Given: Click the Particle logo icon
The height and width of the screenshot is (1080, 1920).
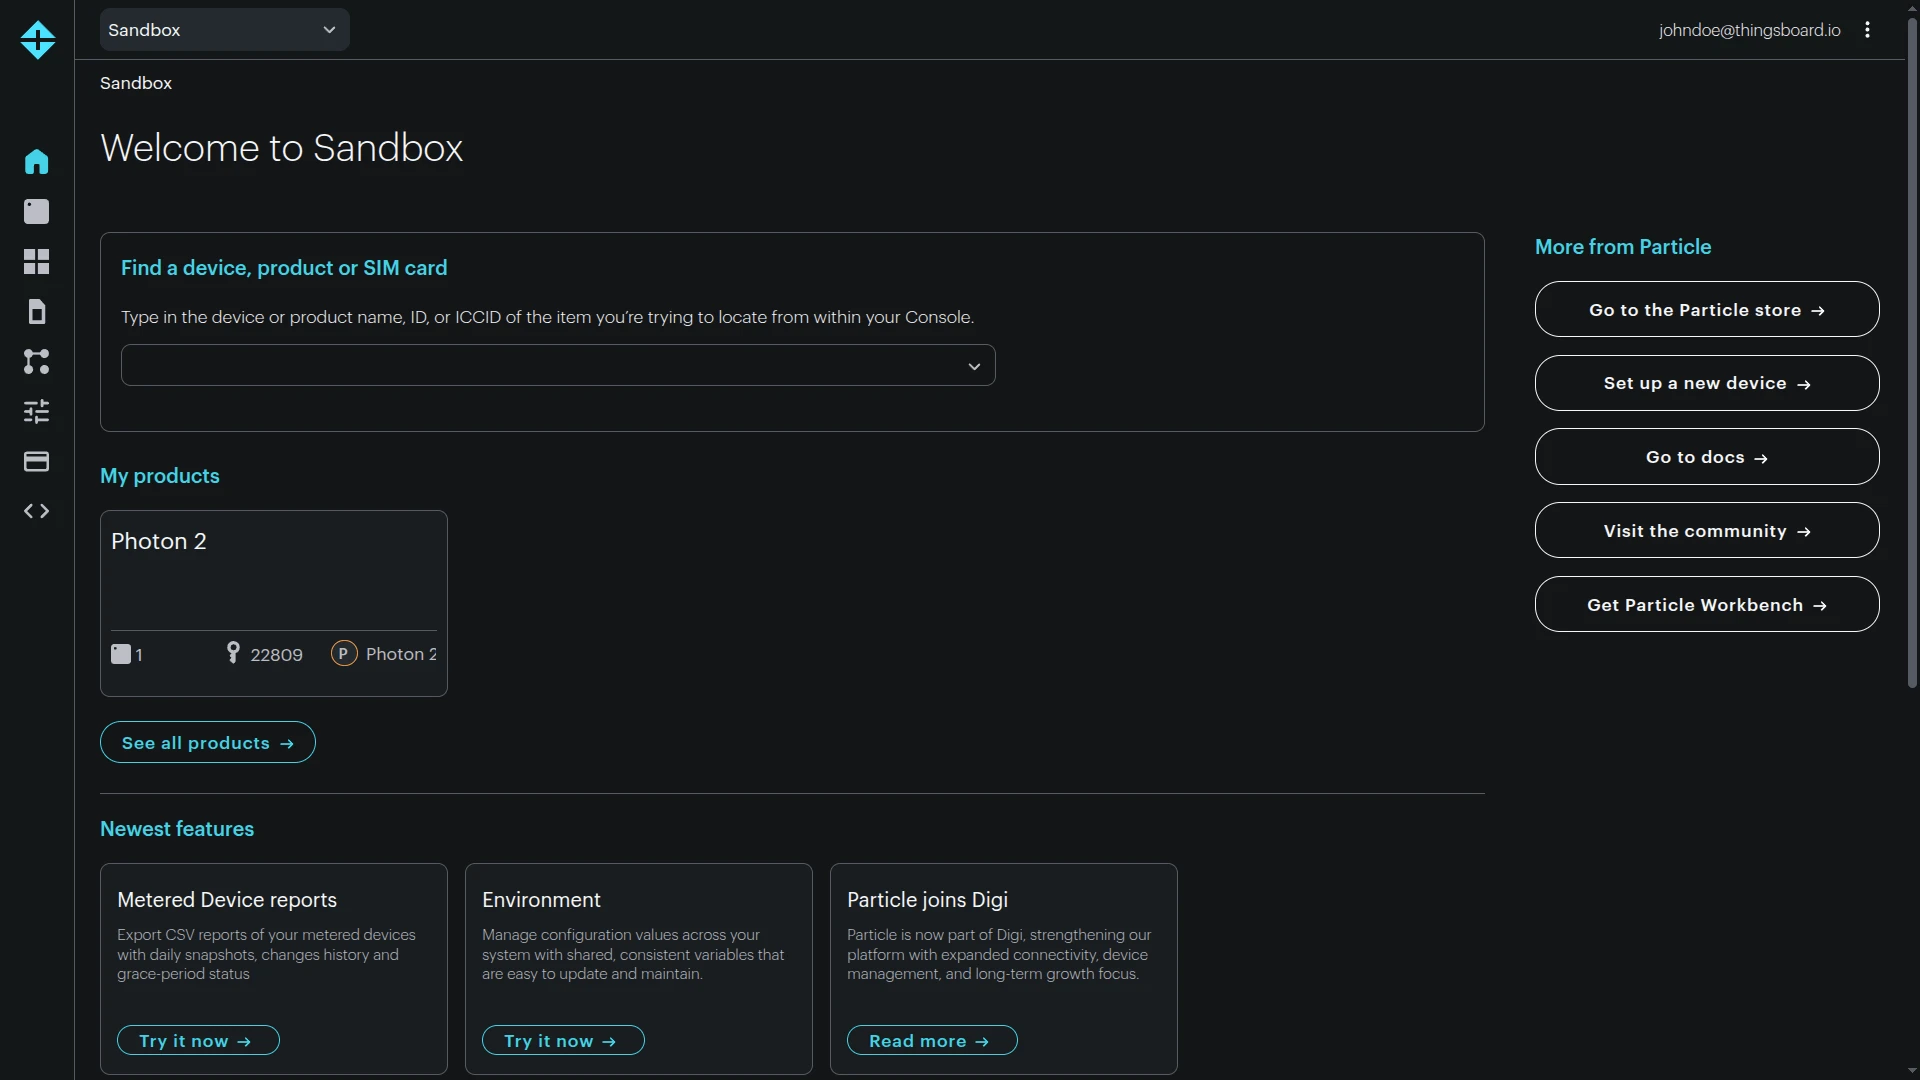Looking at the screenshot, I should pyautogui.click(x=37, y=40).
